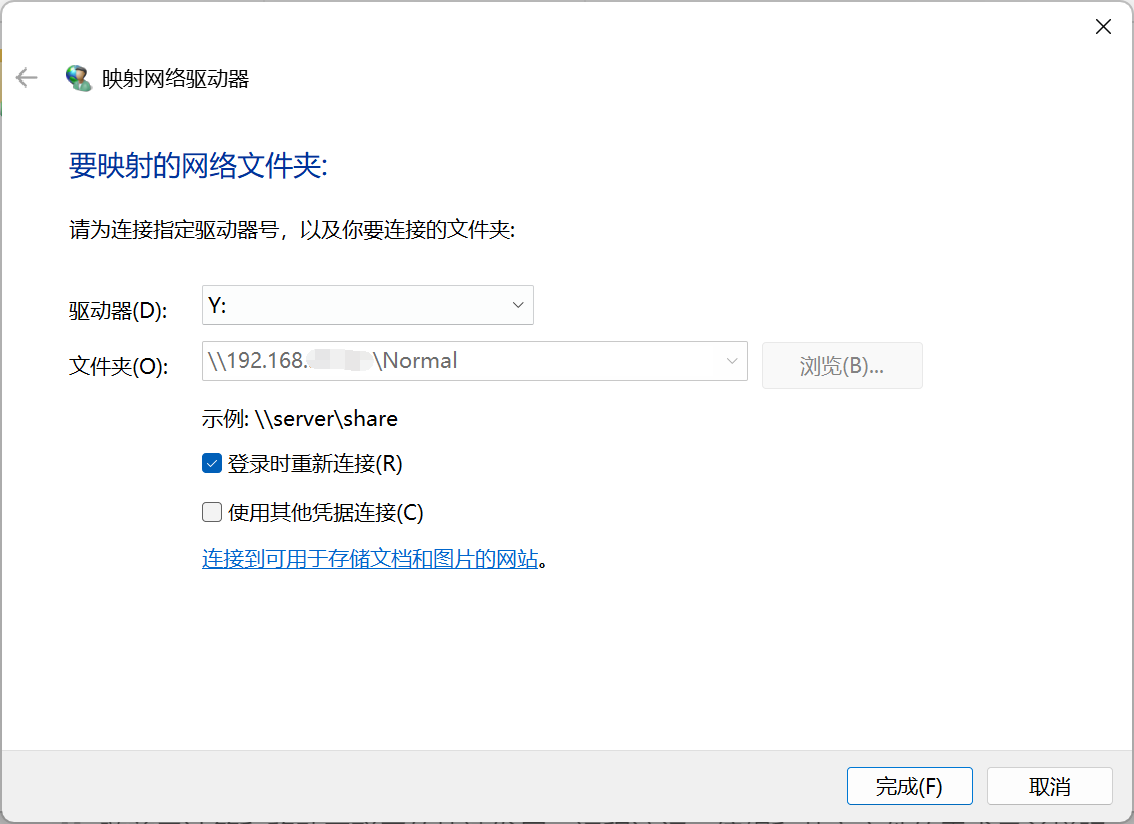Click the 请为连接指定驱动器号 instruction text

(x=291, y=230)
